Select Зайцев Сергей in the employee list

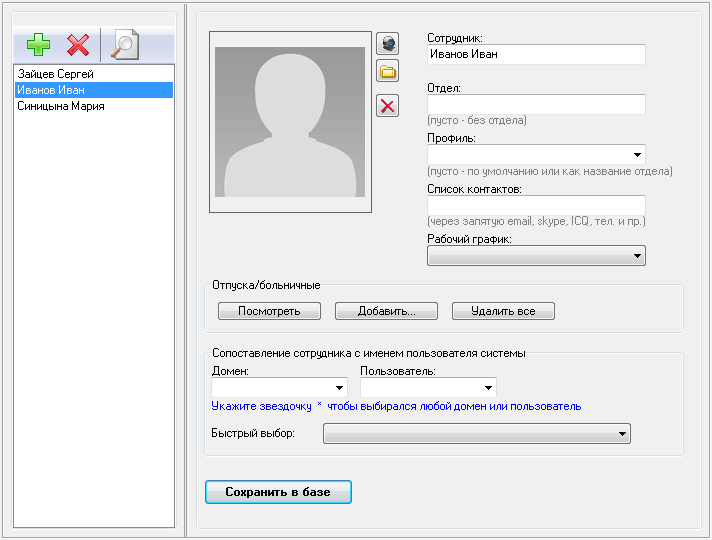tap(56, 74)
